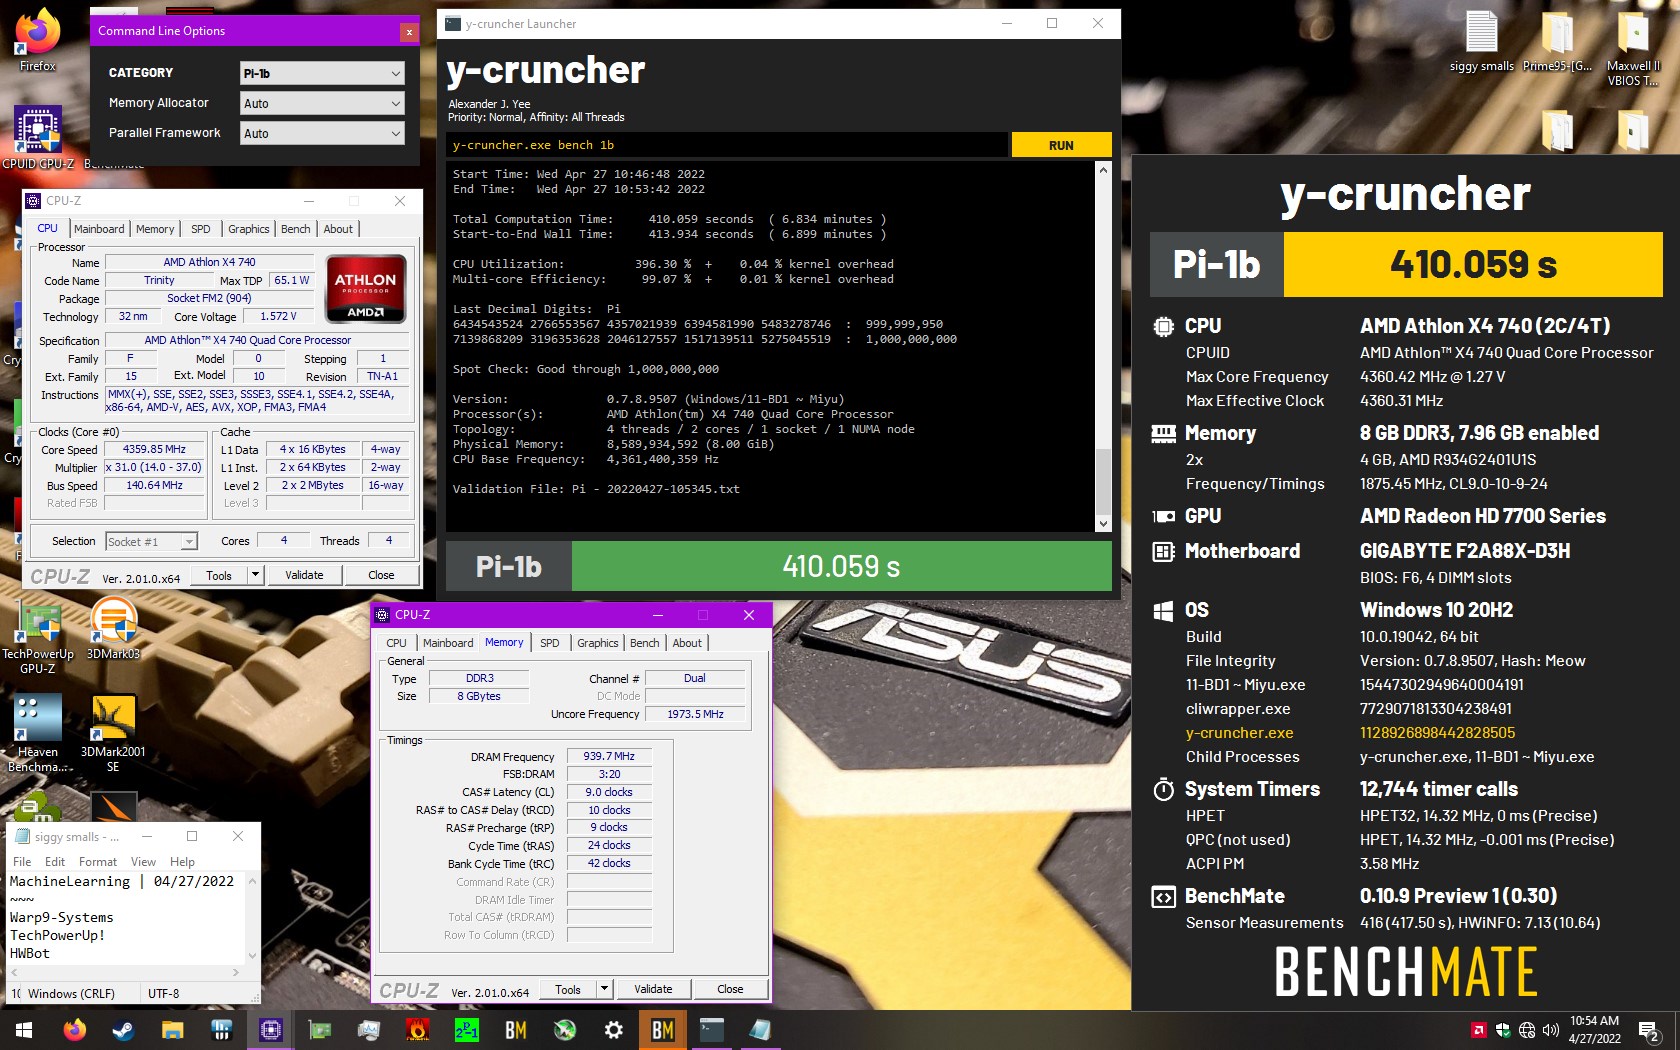Launch TechPowerUp GPU-Z desktop icon
Screen dimensions: 1680x1050
tap(38, 636)
